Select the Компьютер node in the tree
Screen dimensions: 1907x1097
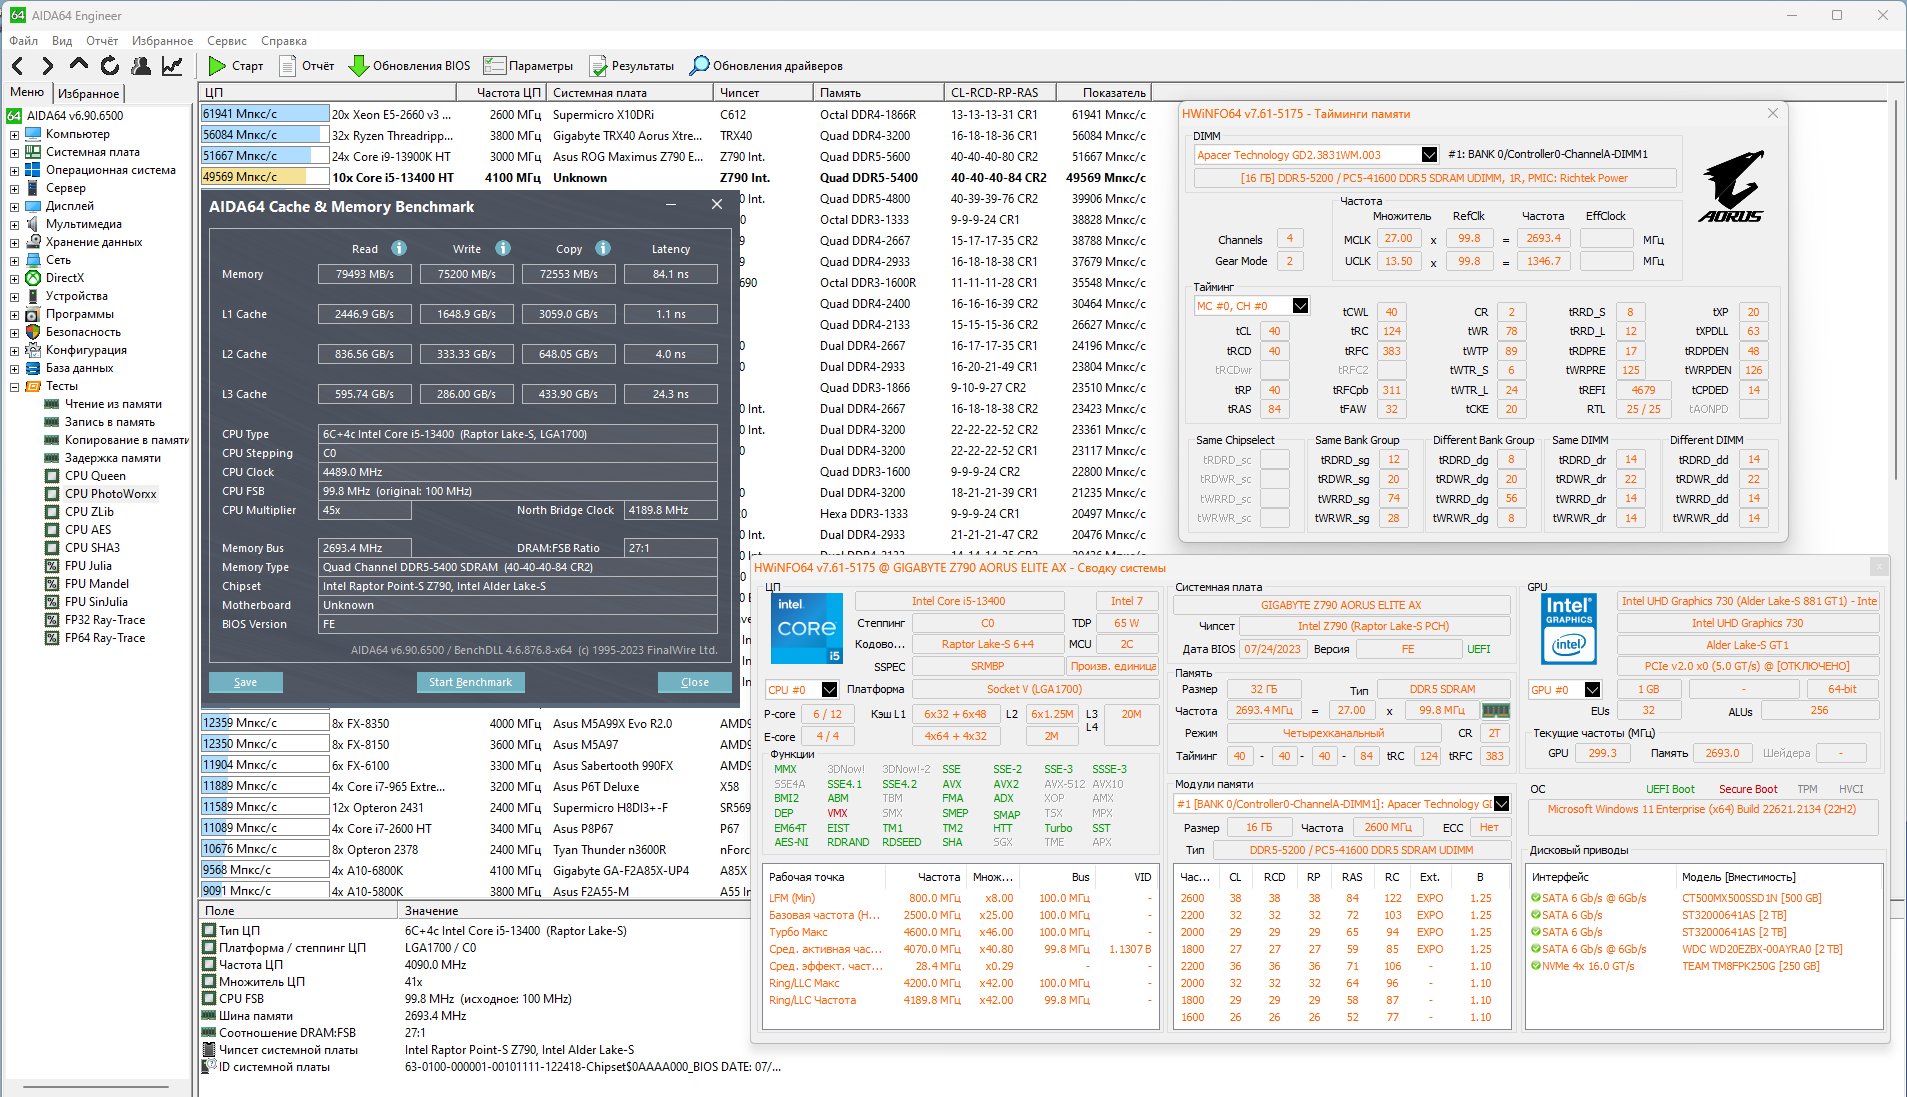pos(77,134)
